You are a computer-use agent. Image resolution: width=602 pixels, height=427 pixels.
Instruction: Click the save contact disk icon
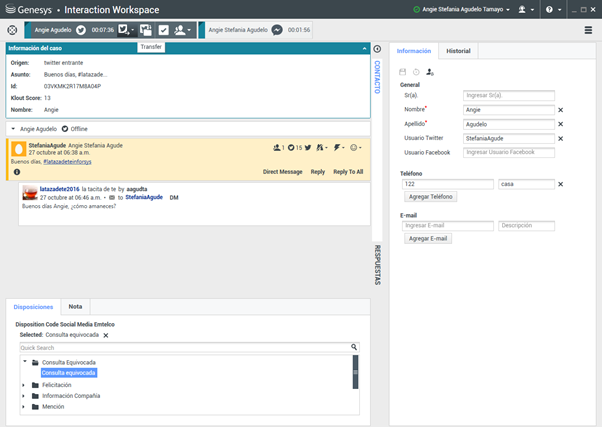point(402,72)
